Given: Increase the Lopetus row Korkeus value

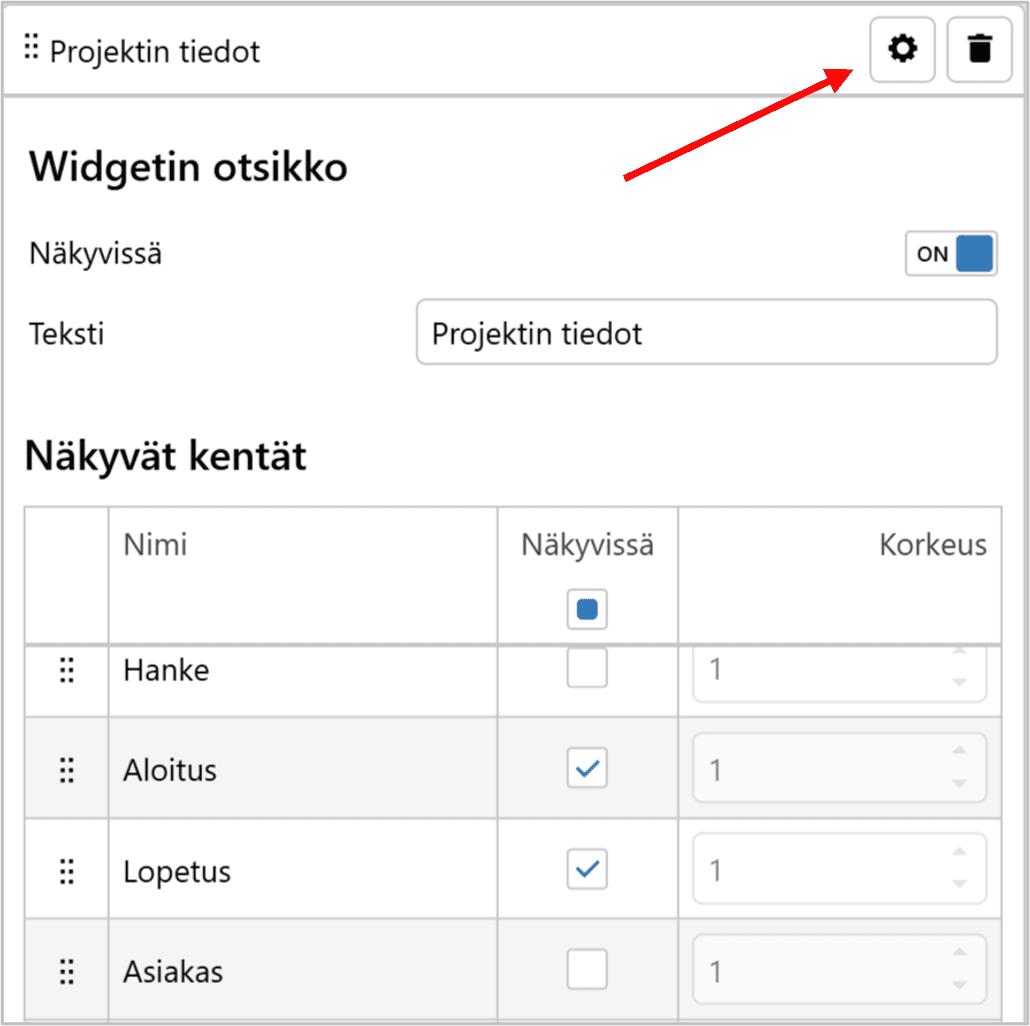Looking at the screenshot, I should pyautogui.click(x=960, y=853).
